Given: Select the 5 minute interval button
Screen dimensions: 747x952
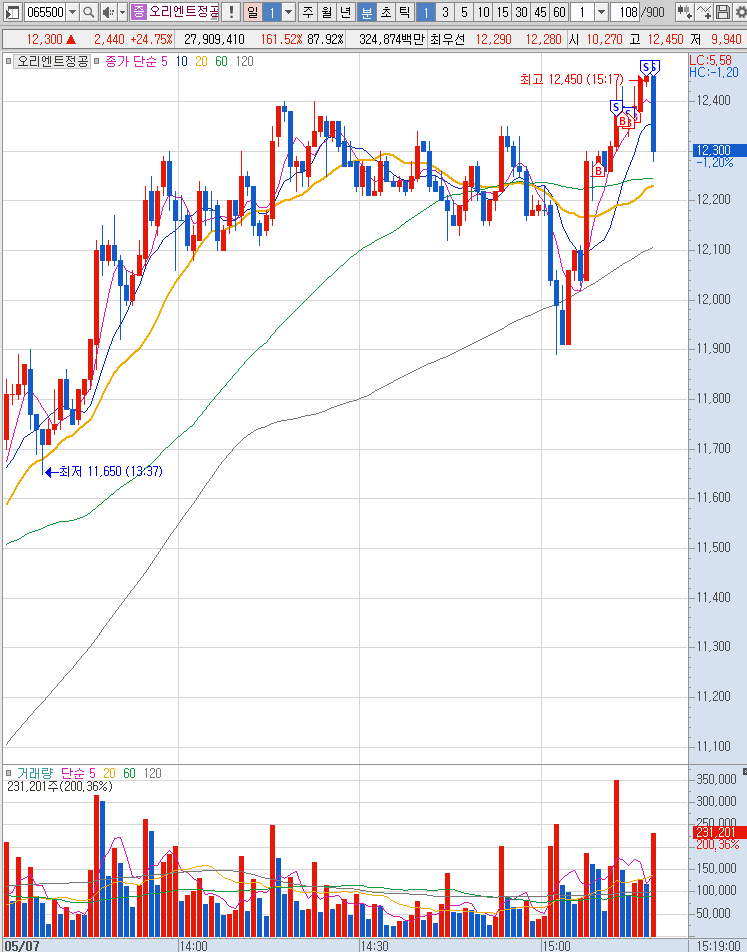Looking at the screenshot, I should tap(464, 12).
